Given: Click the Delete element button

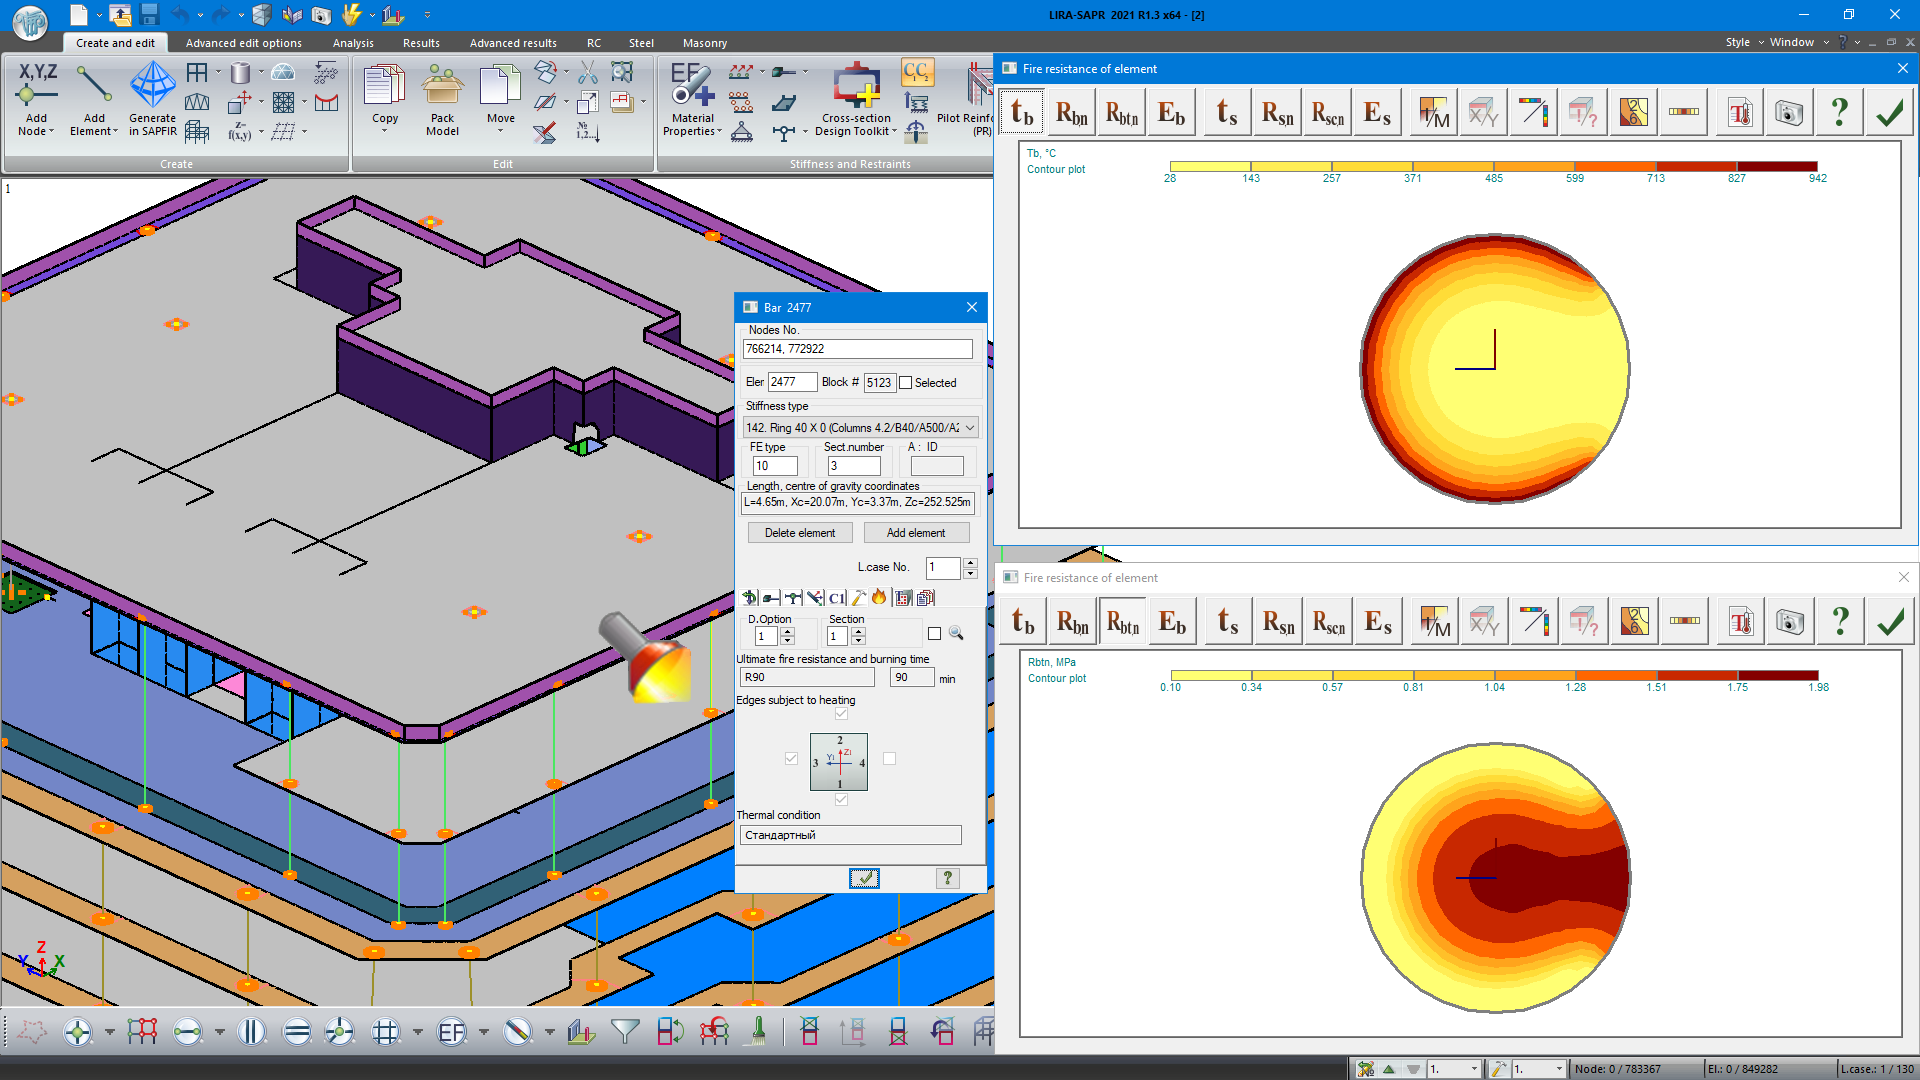Looking at the screenshot, I should point(799,533).
